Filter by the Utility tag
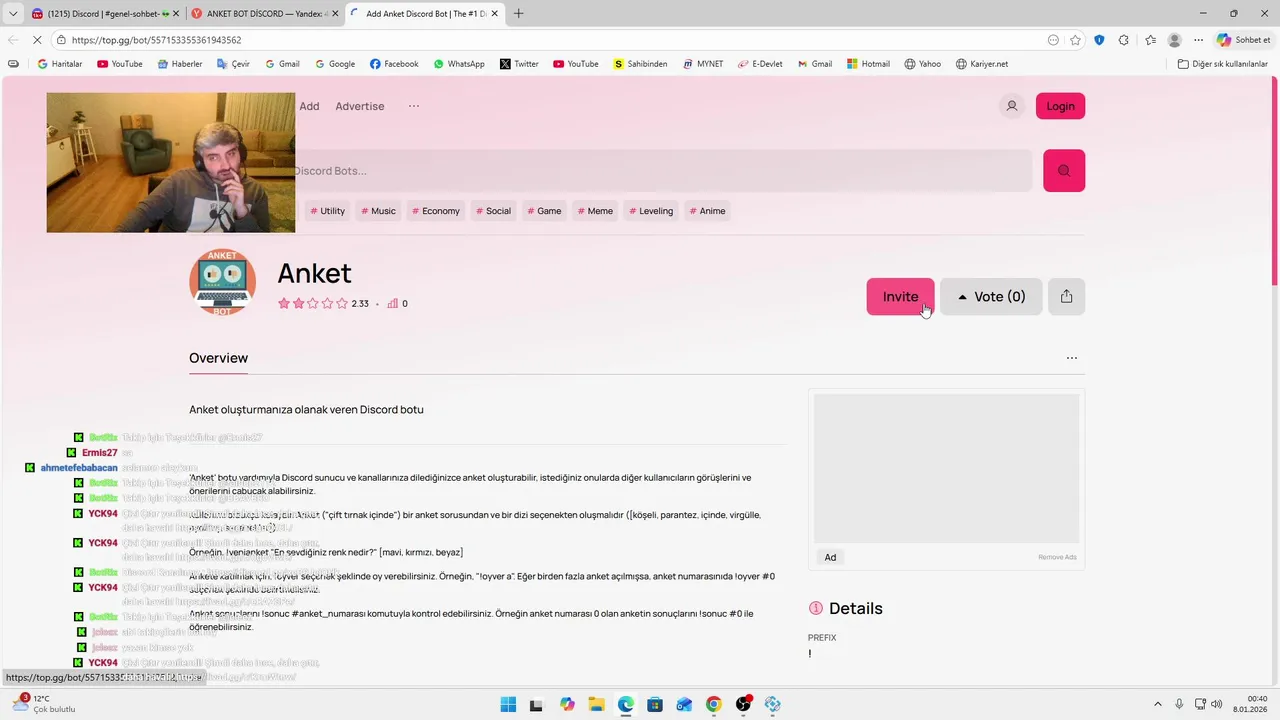The image size is (1280, 720). [x=327, y=211]
